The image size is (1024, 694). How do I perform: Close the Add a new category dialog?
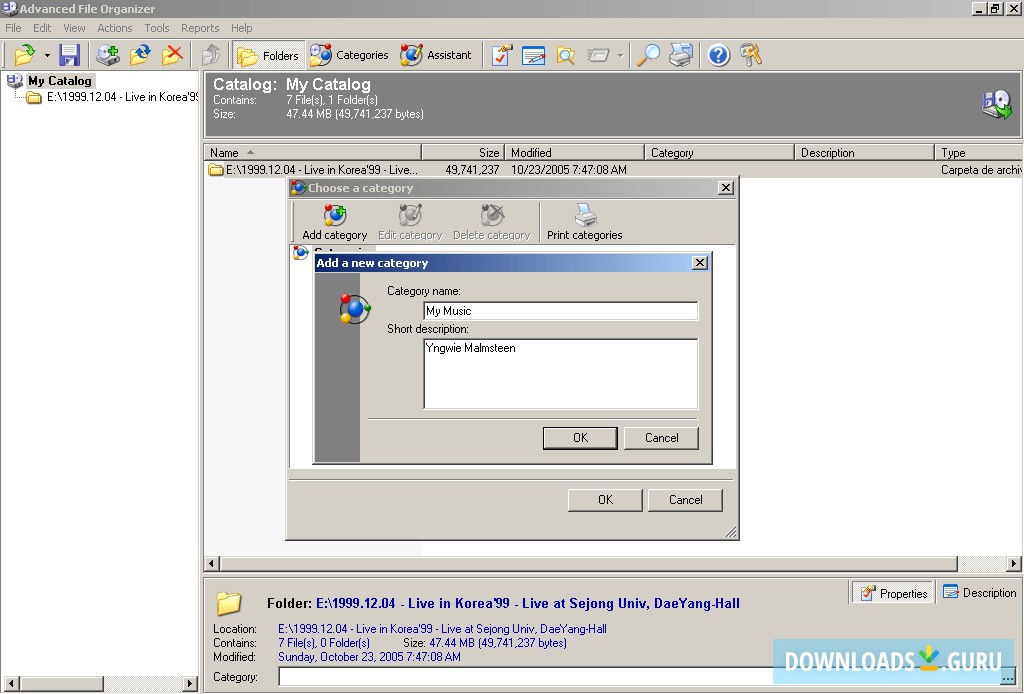699,262
